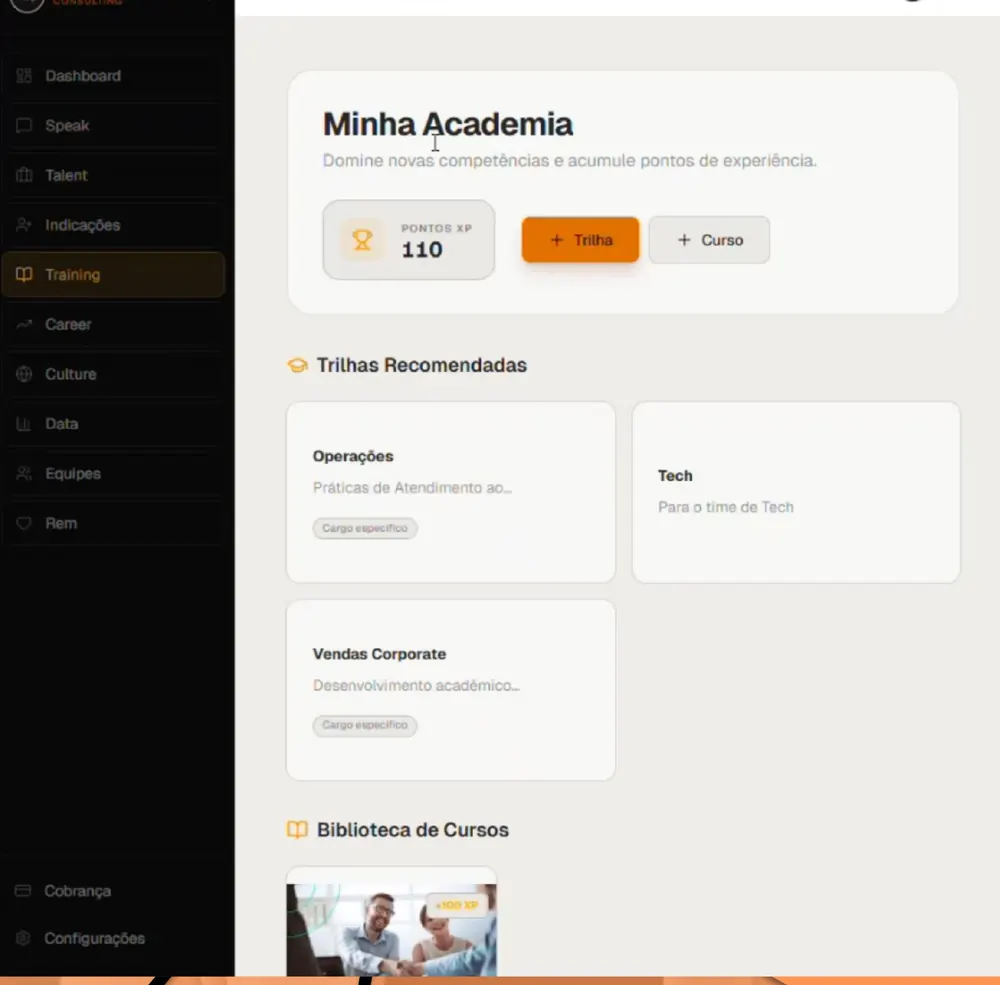1000x985 pixels.
Task: Click the graduation cap icon by Trilhas Recomendadas
Action: tap(297, 366)
